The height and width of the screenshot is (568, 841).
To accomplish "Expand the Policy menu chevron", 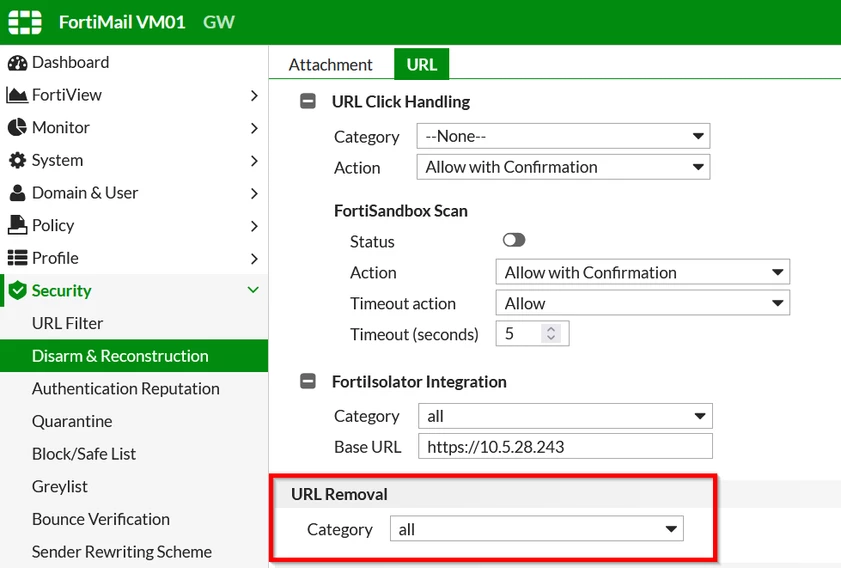I will tap(254, 226).
